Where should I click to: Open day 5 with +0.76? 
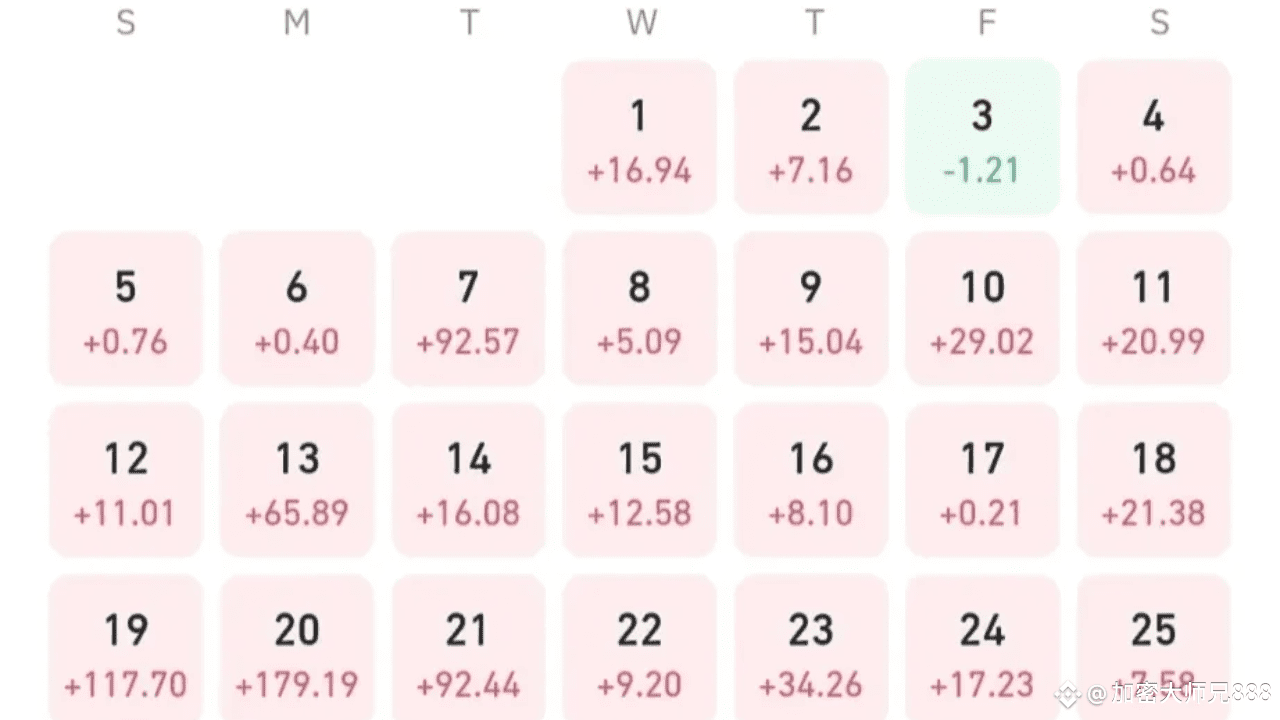click(x=126, y=309)
